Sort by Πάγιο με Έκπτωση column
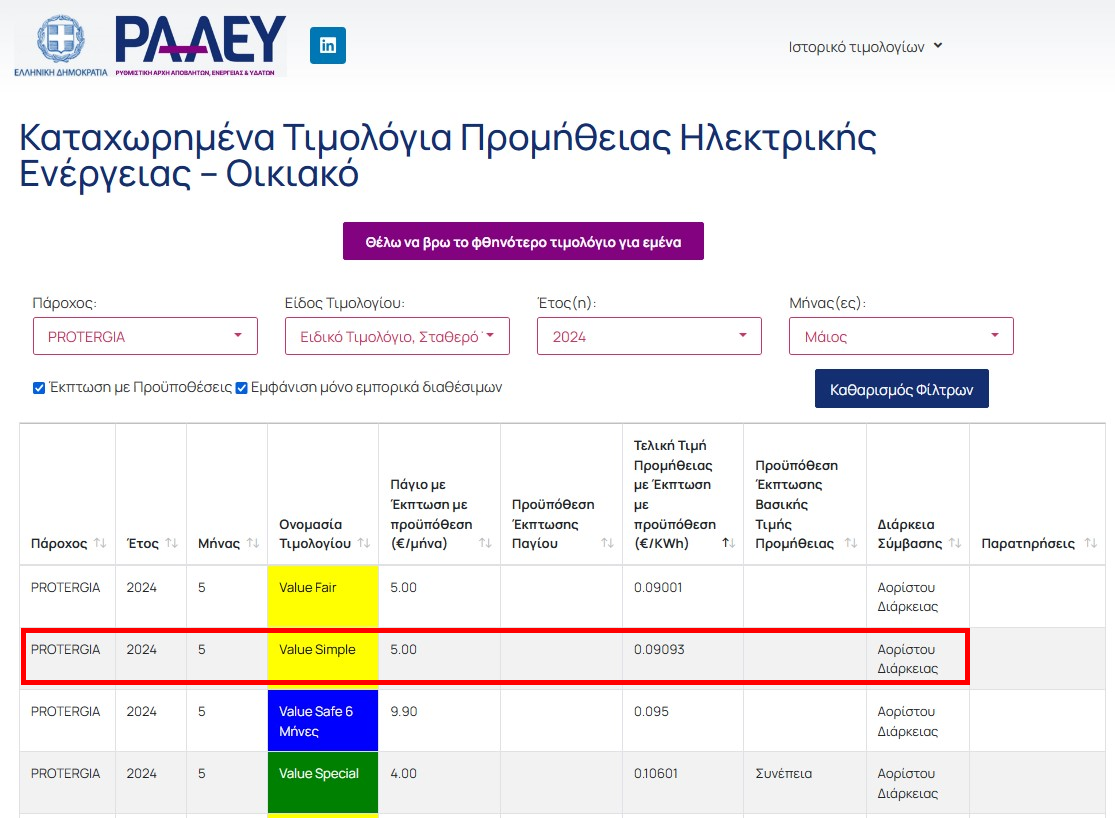The image size is (1115, 818). click(x=485, y=543)
